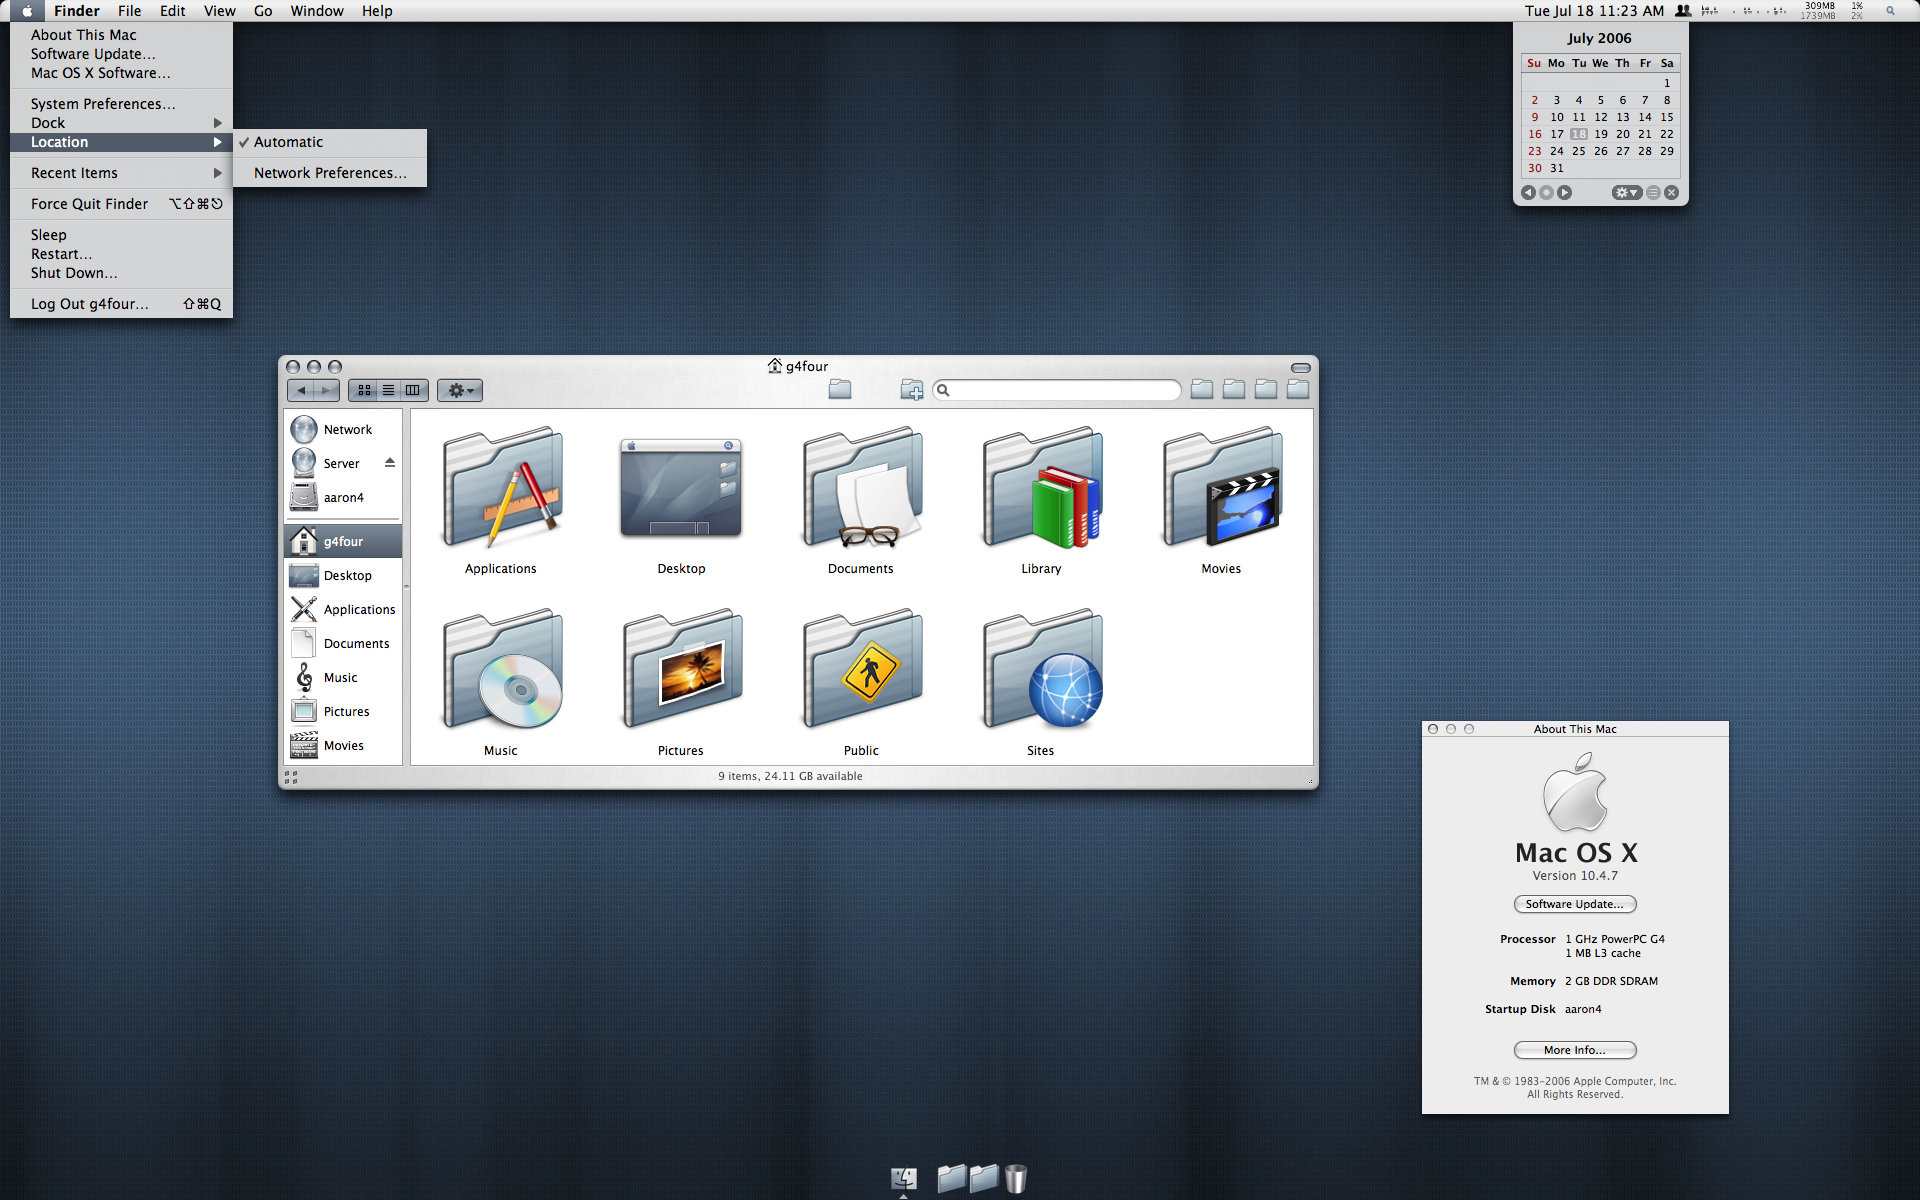Hide the Finder toolbar with pill button

click(1300, 367)
